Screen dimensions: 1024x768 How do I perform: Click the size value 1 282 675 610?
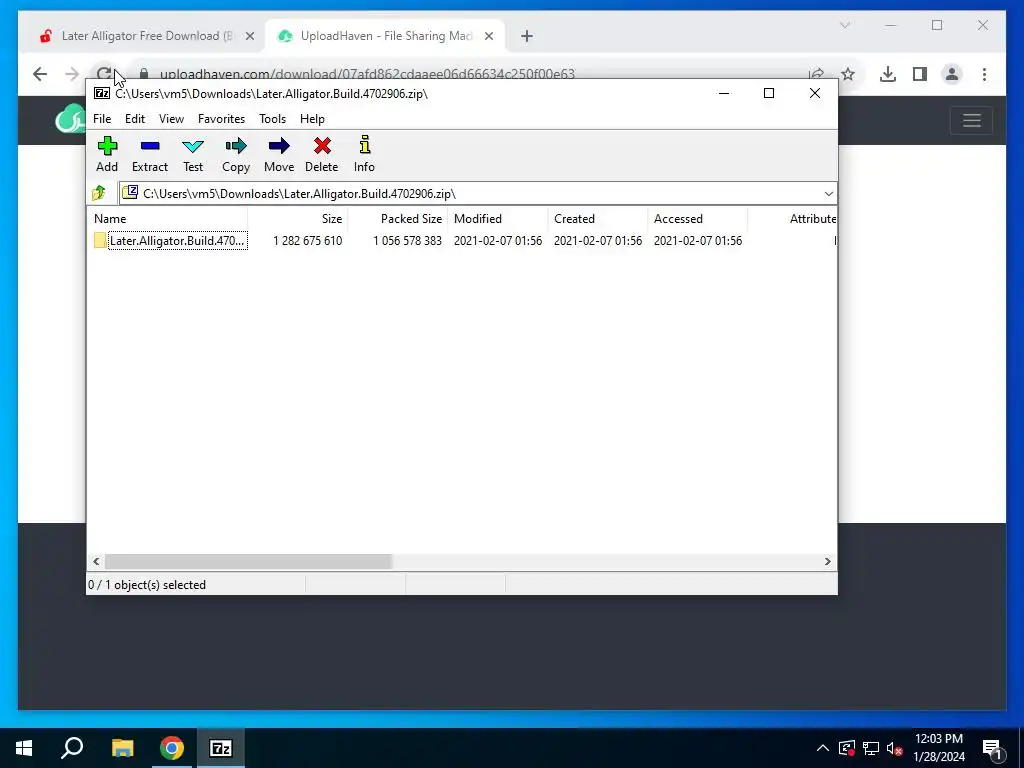click(308, 241)
